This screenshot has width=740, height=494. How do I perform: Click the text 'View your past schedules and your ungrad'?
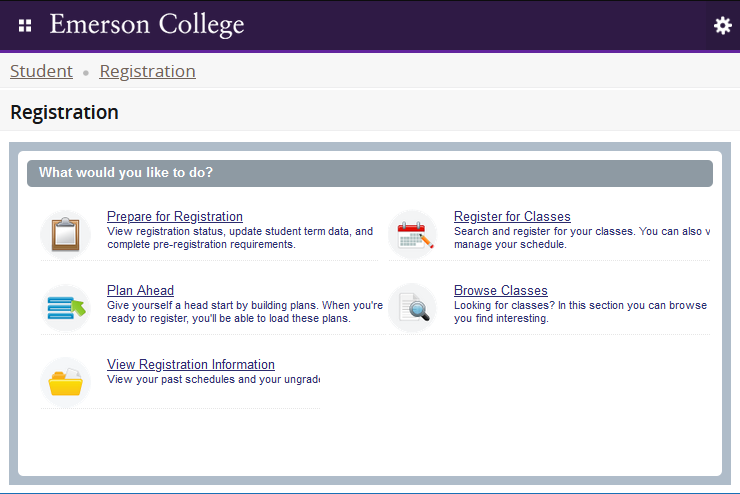point(213,379)
